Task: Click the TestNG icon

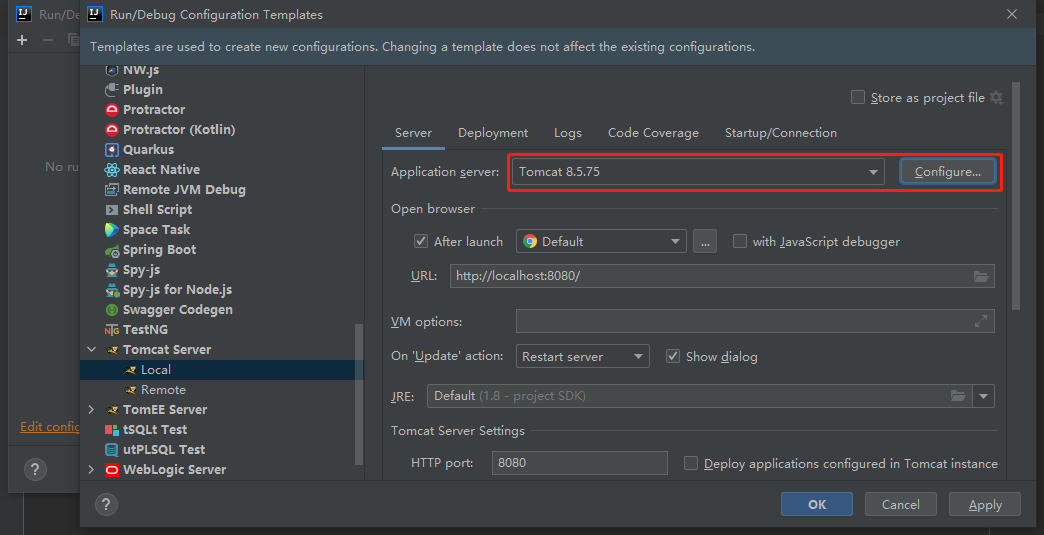Action: pyautogui.click(x=112, y=330)
